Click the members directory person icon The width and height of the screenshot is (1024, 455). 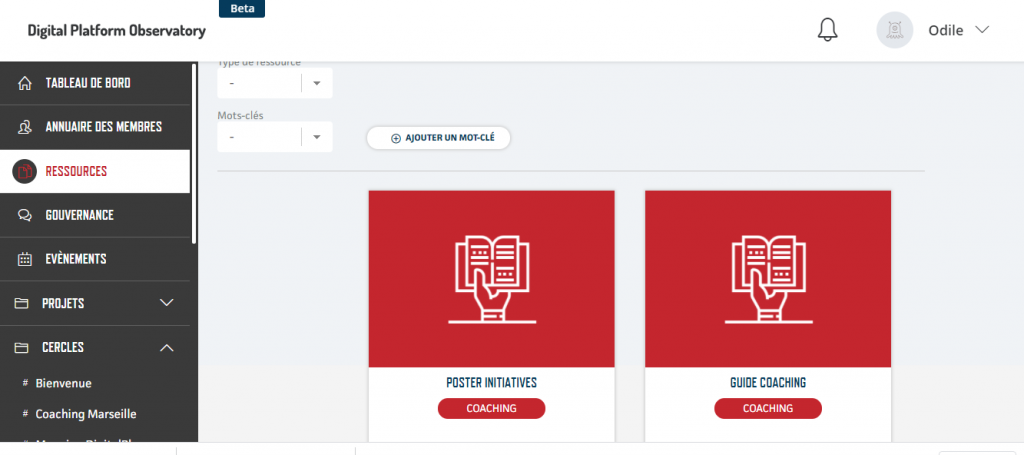pyautogui.click(x=26, y=127)
